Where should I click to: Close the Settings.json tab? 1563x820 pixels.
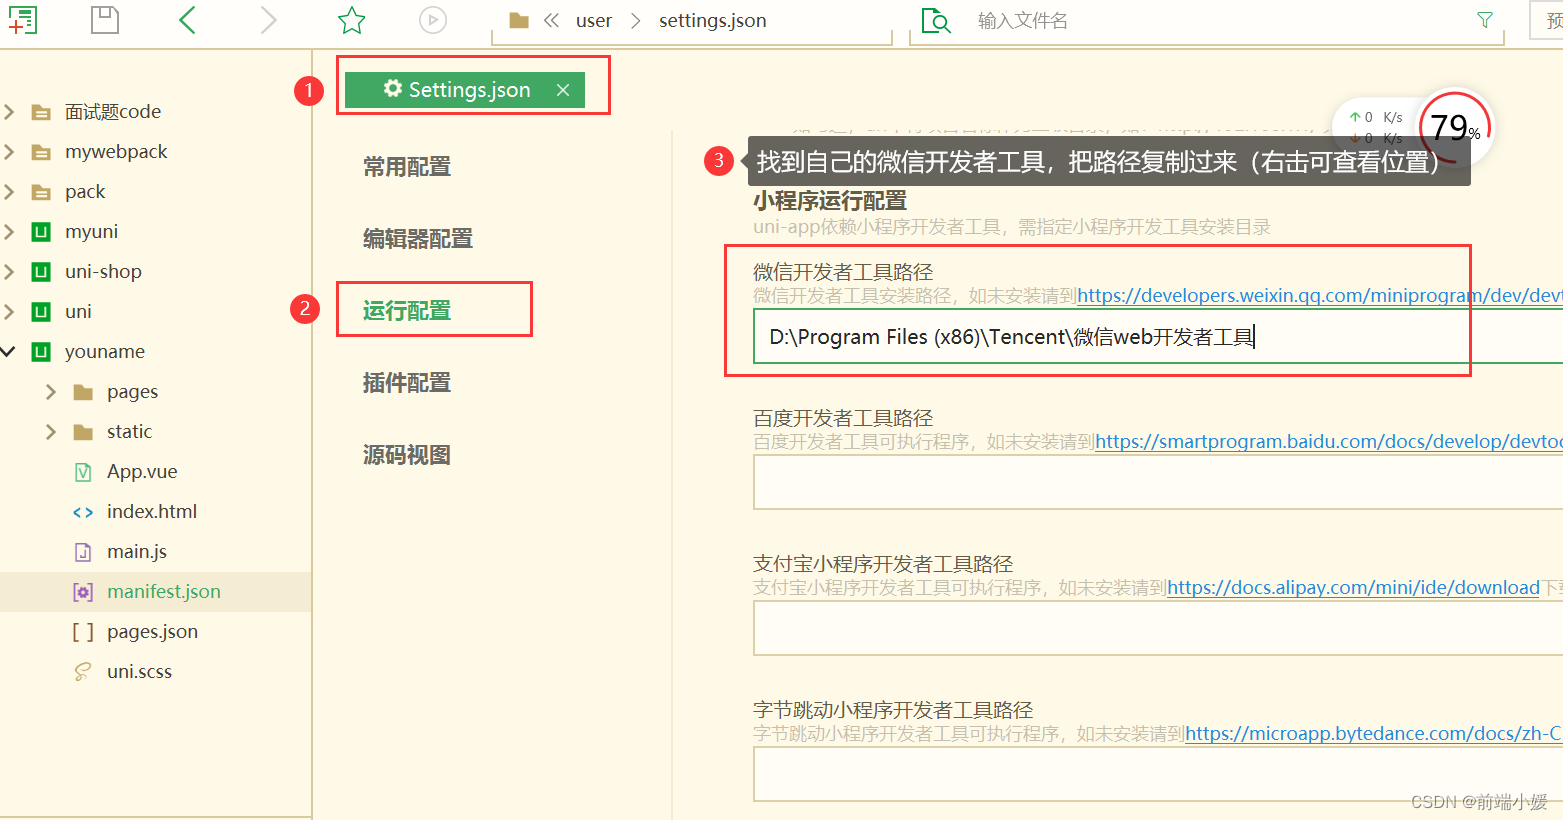(x=563, y=90)
